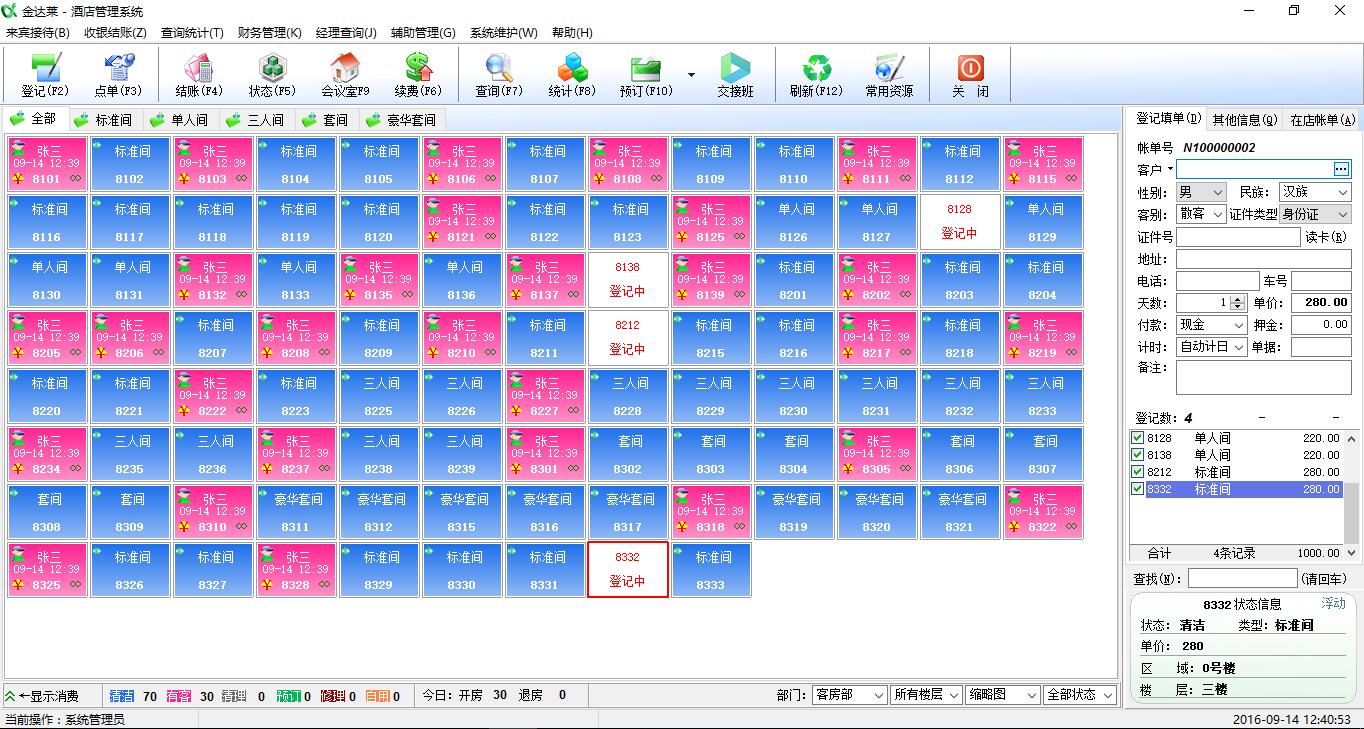
Task: Open the 登记(F2) registration tool
Action: click(46, 75)
